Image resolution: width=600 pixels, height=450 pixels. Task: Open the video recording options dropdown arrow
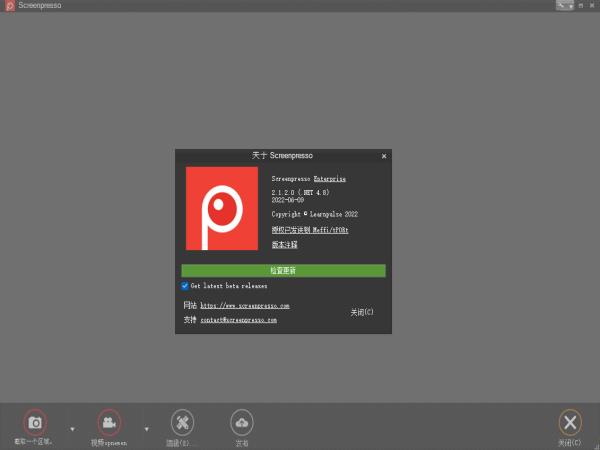(x=147, y=429)
